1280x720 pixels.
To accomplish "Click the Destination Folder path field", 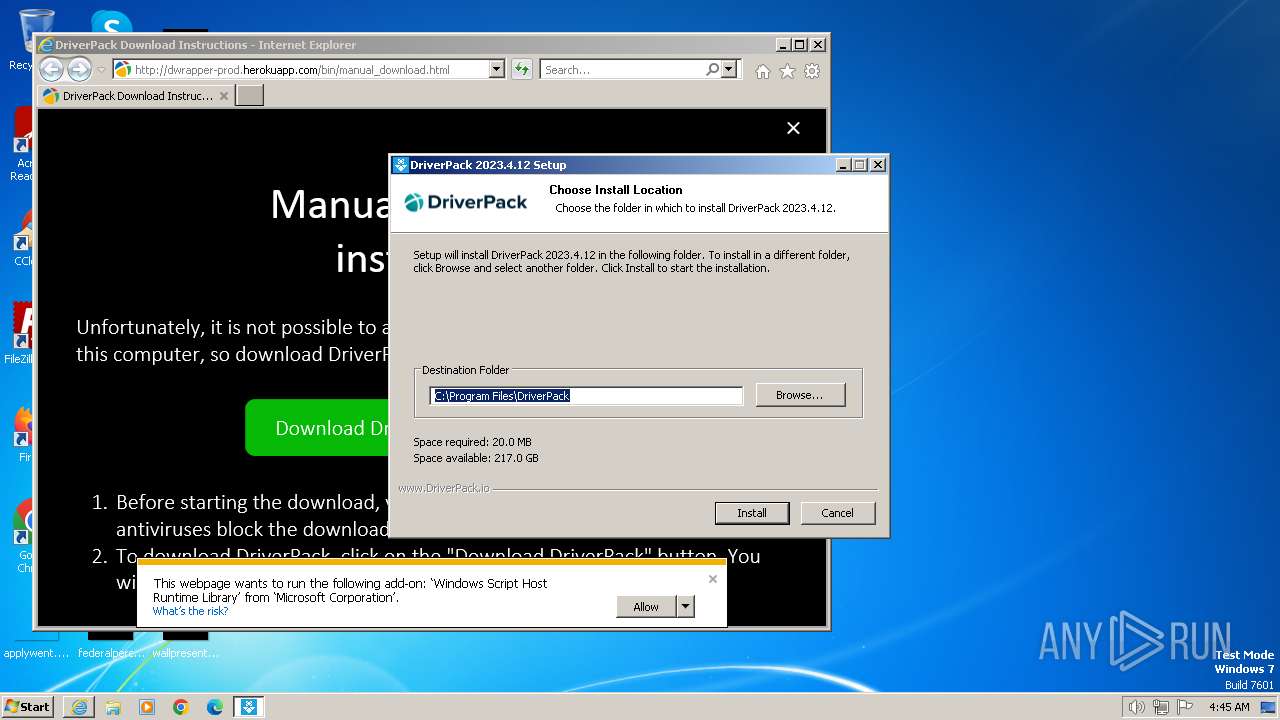I will coord(586,396).
